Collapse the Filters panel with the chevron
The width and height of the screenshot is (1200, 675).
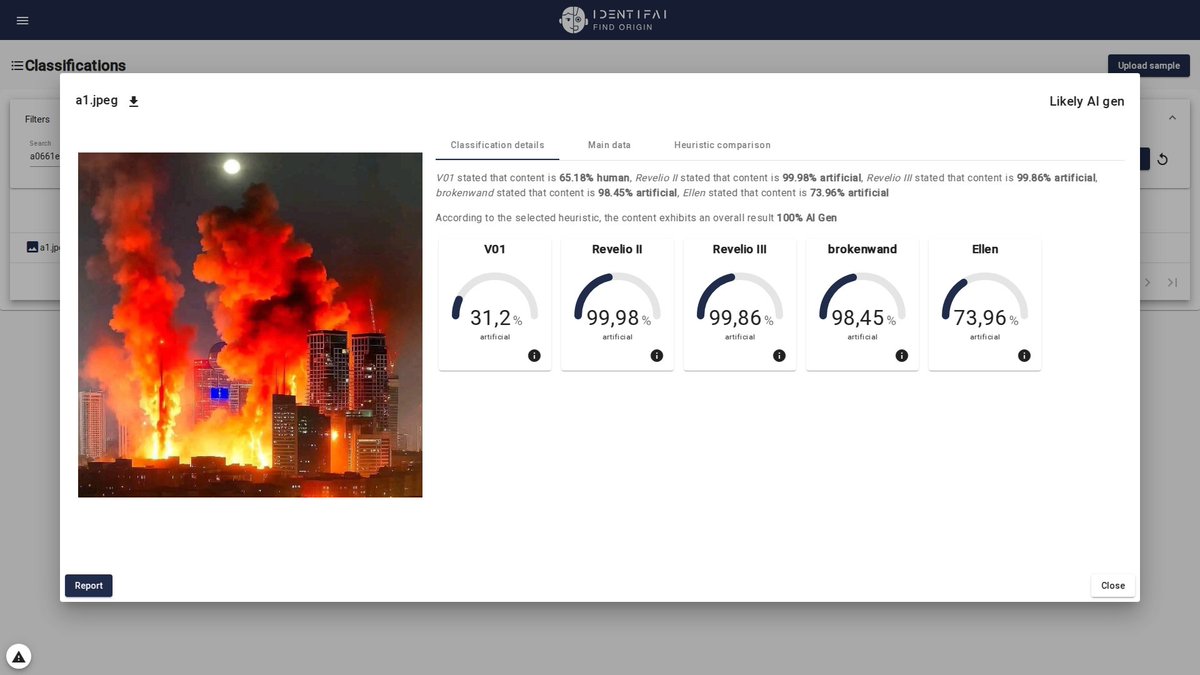(x=1172, y=116)
